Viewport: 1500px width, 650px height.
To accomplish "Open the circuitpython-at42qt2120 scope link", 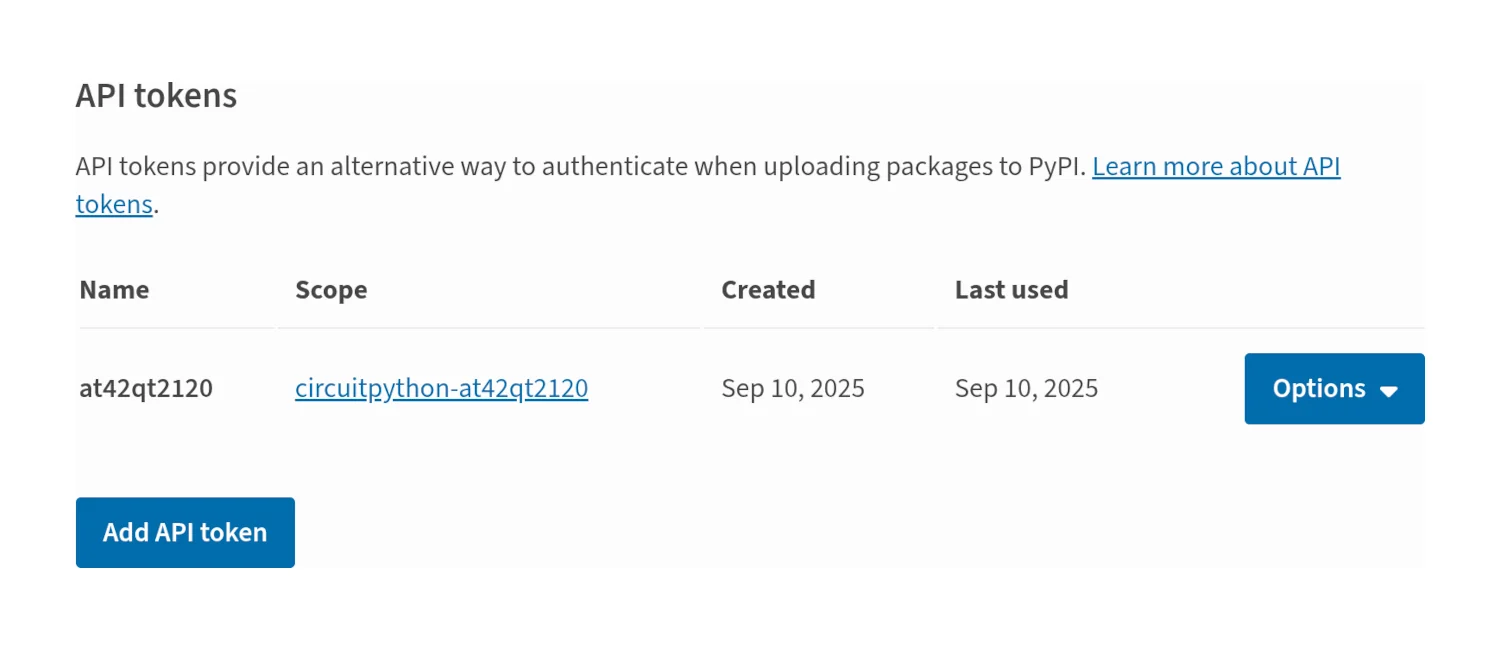I will 441,388.
